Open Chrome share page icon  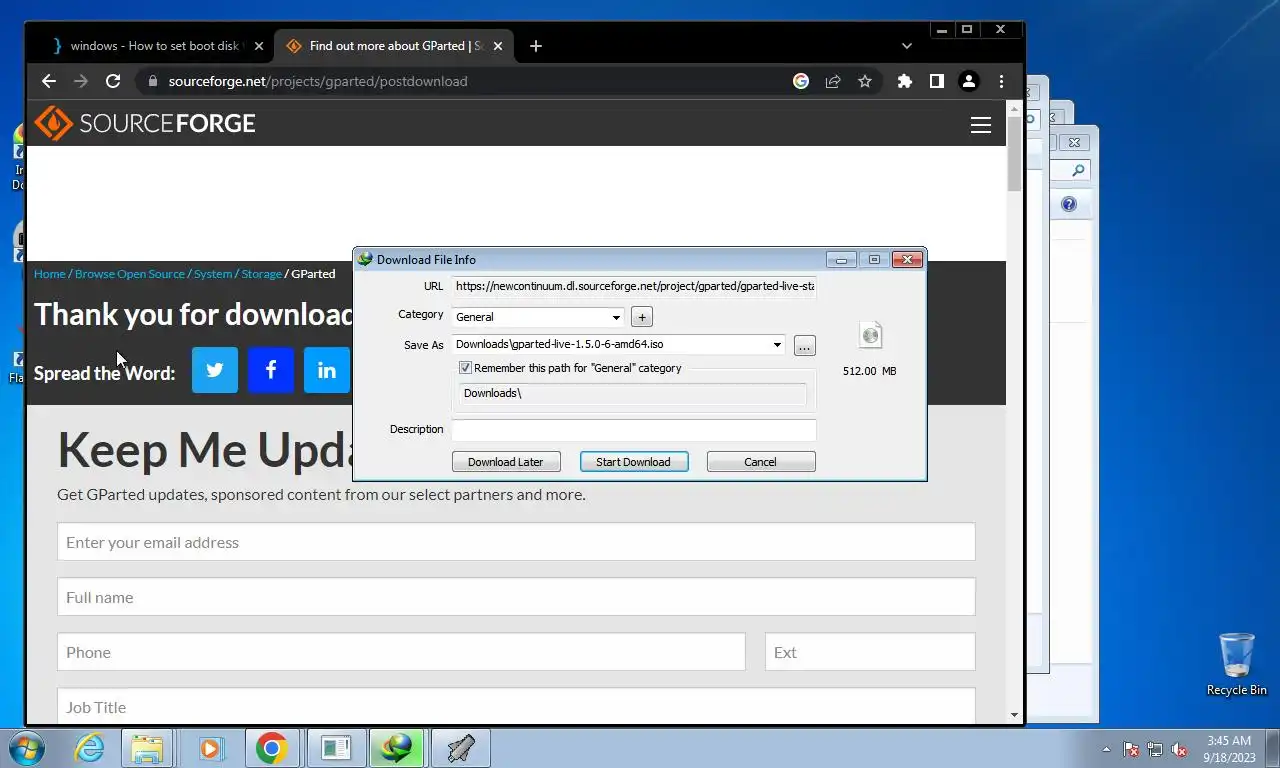833,81
